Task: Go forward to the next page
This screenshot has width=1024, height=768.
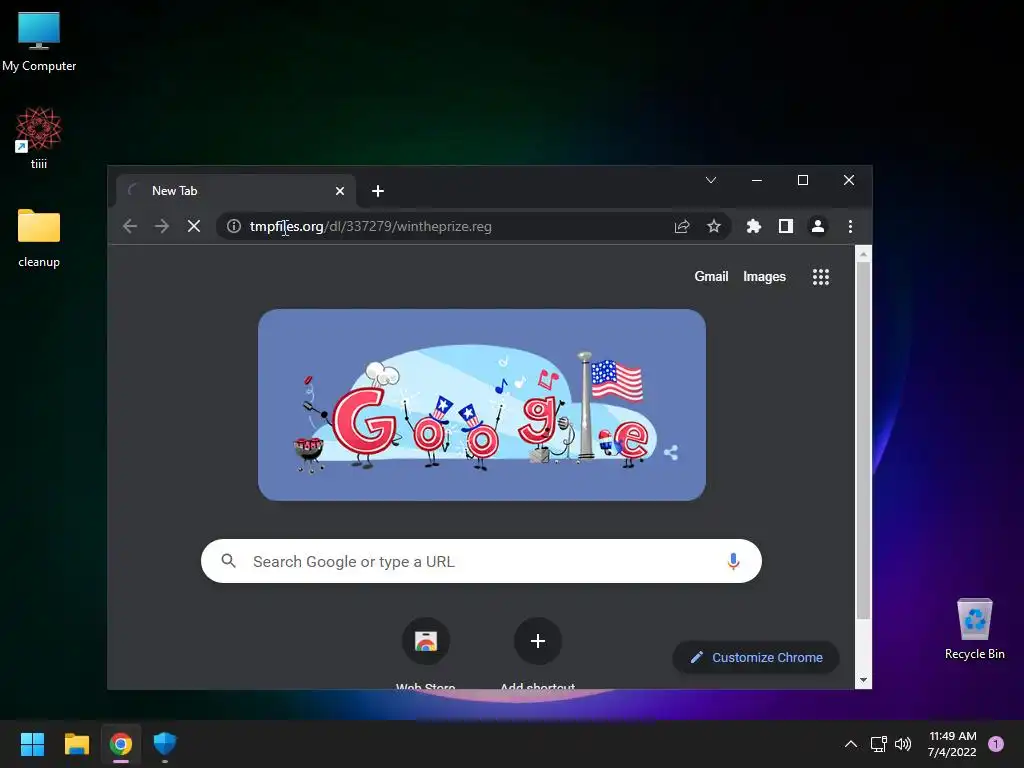Action: (x=162, y=226)
